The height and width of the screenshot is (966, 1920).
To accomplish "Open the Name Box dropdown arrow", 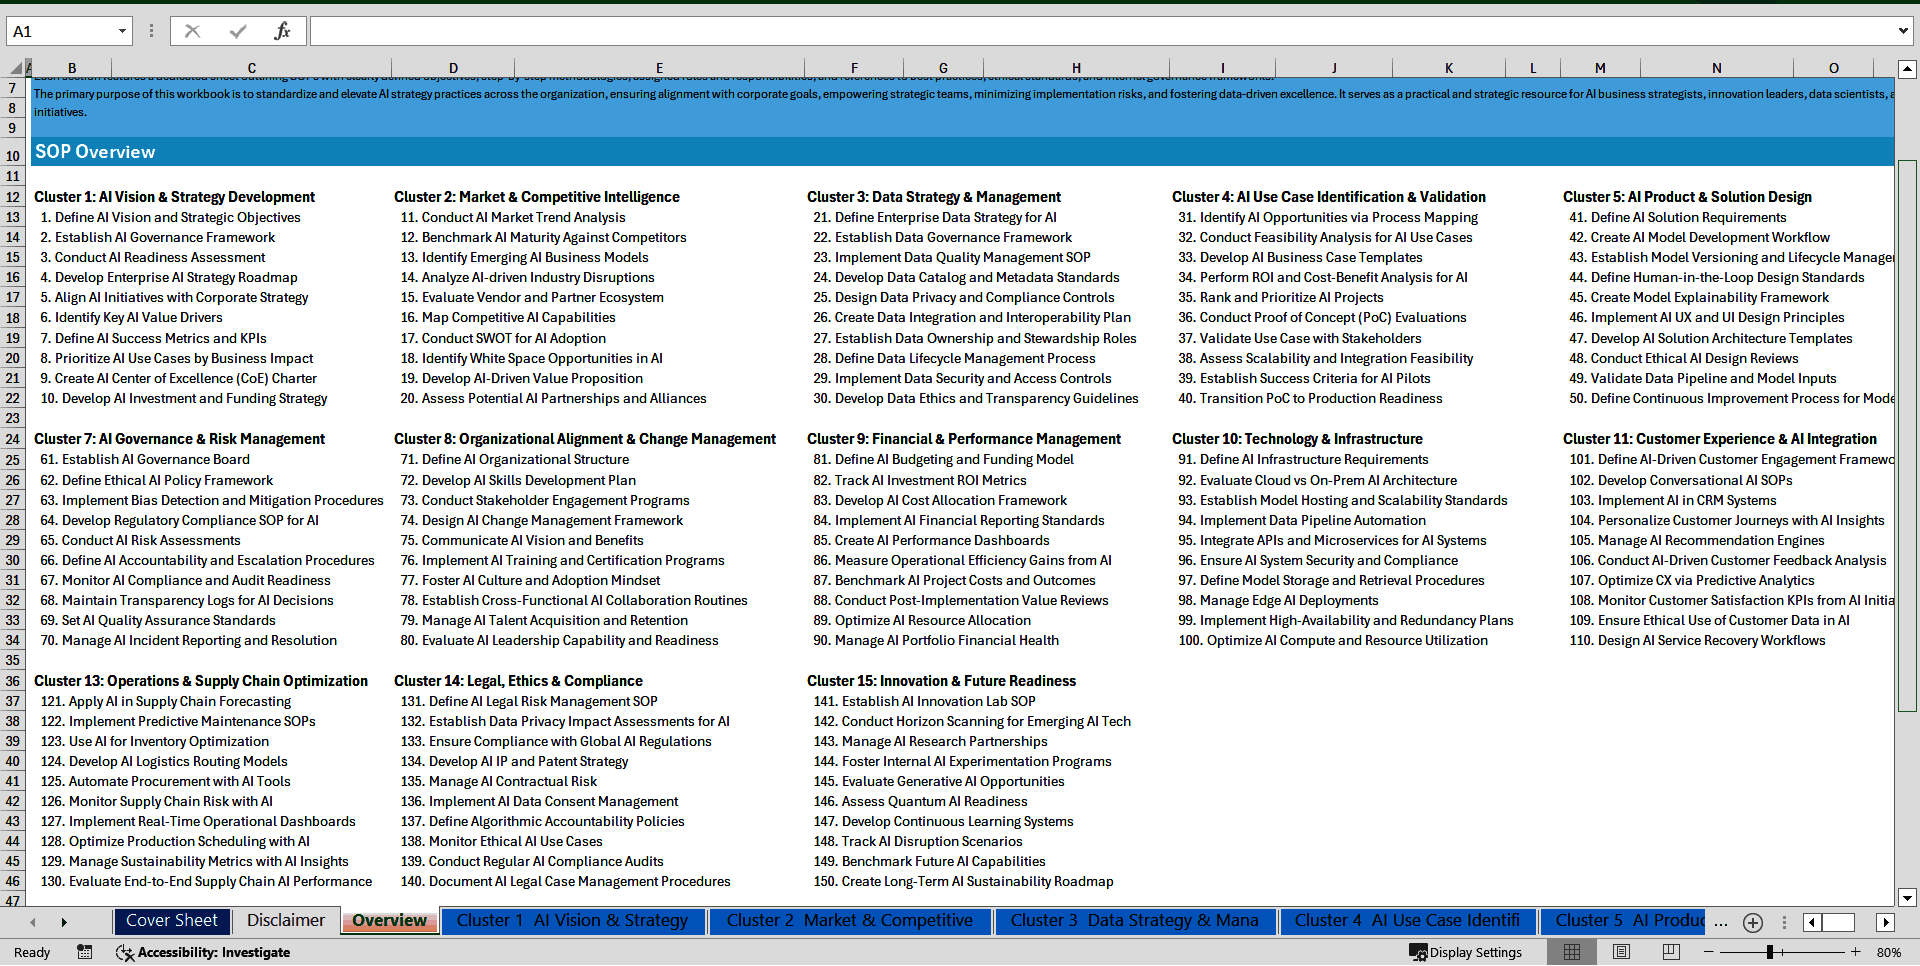I will (124, 30).
